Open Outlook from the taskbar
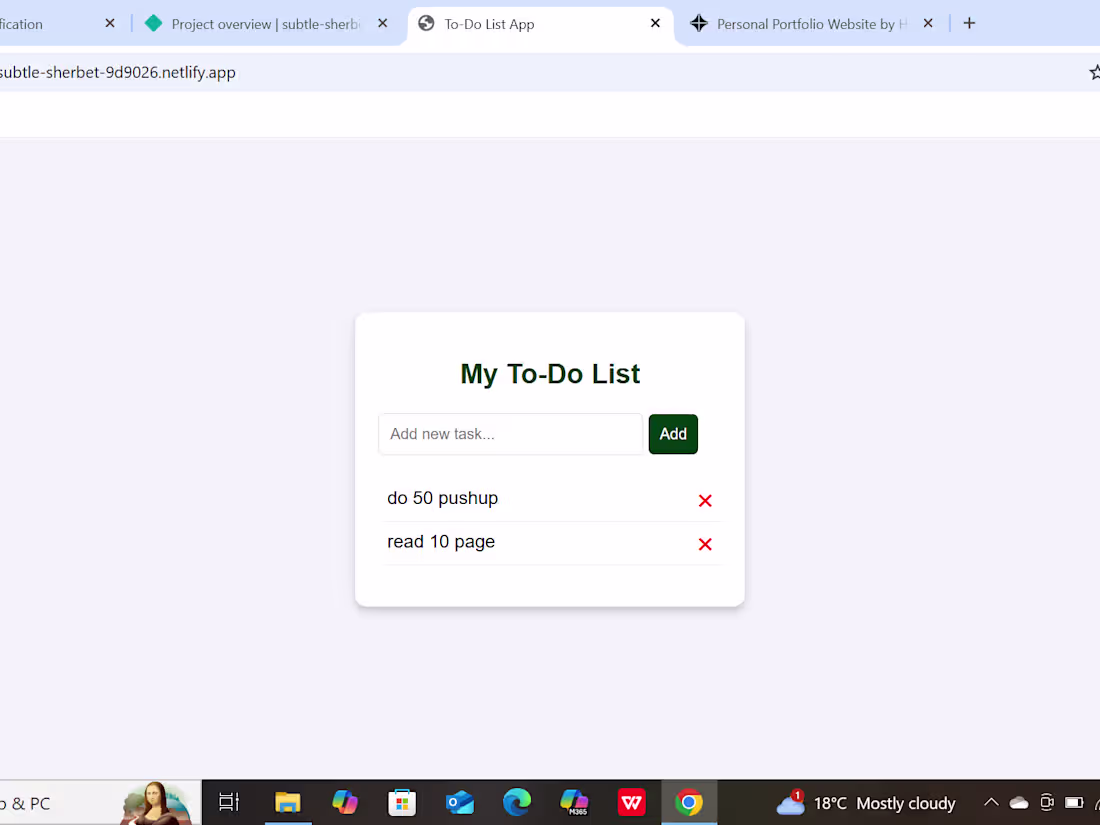 pyautogui.click(x=459, y=802)
